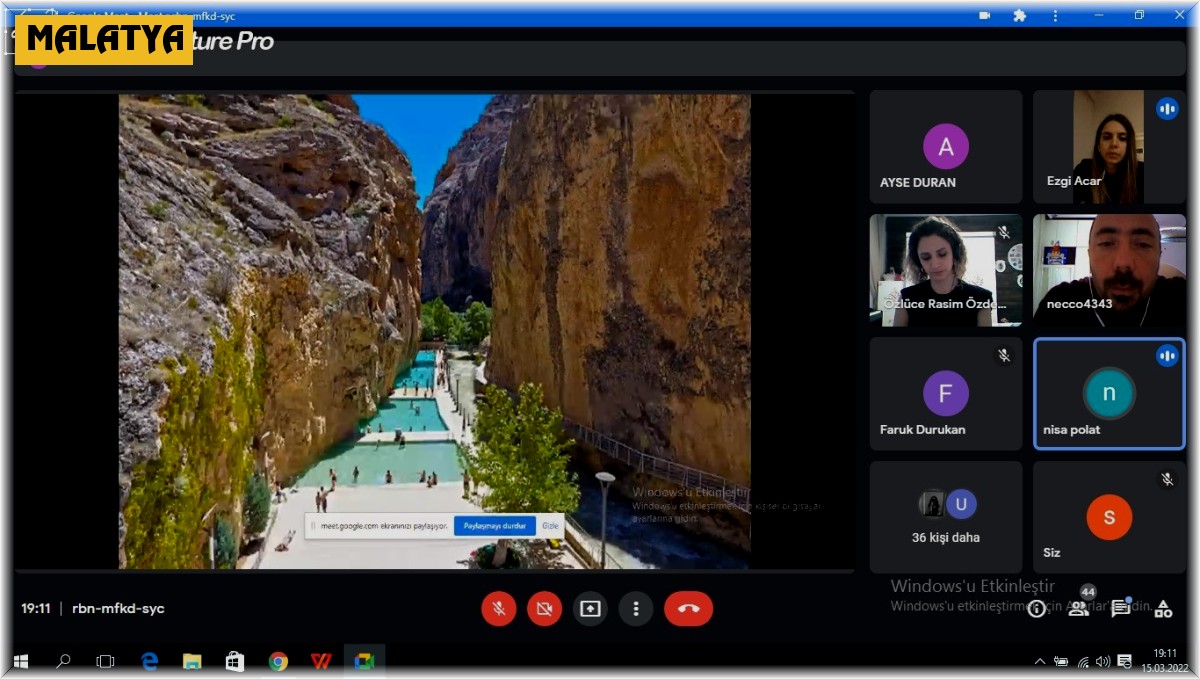Open the Chrome three-dot menu in title bar

pyautogui.click(x=1055, y=16)
